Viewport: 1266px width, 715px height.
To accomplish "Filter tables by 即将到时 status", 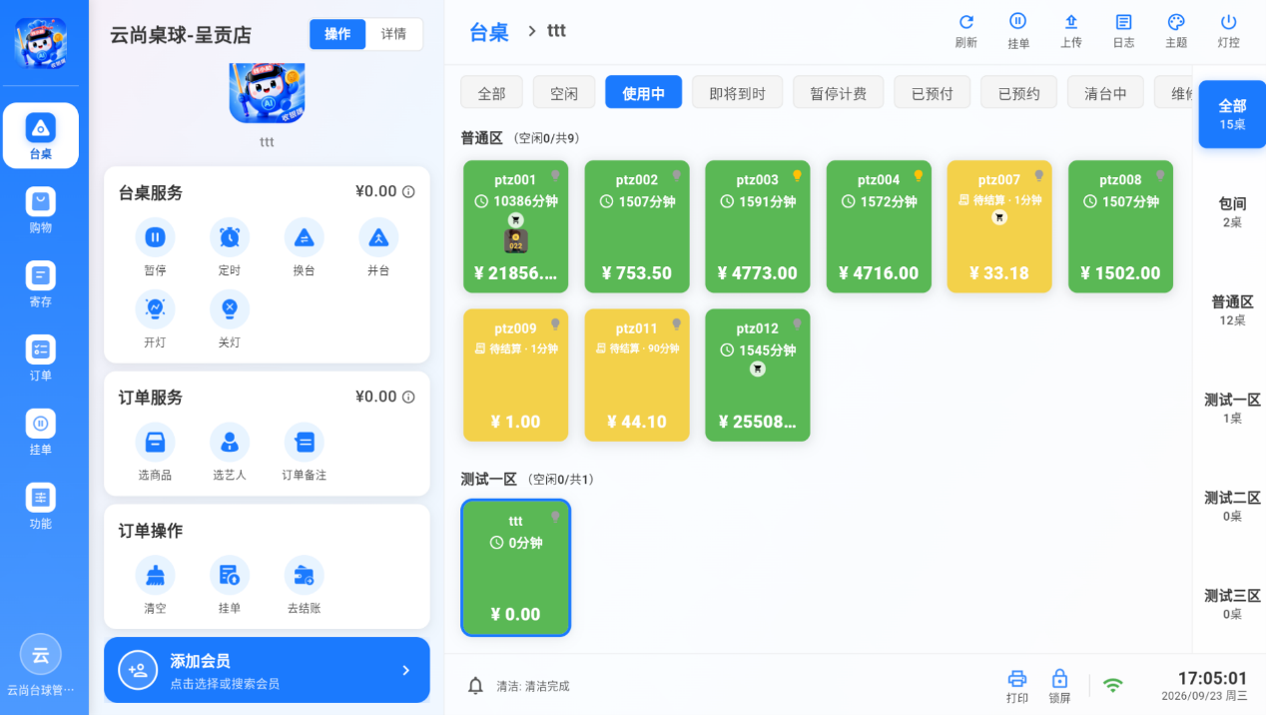I will point(737,93).
